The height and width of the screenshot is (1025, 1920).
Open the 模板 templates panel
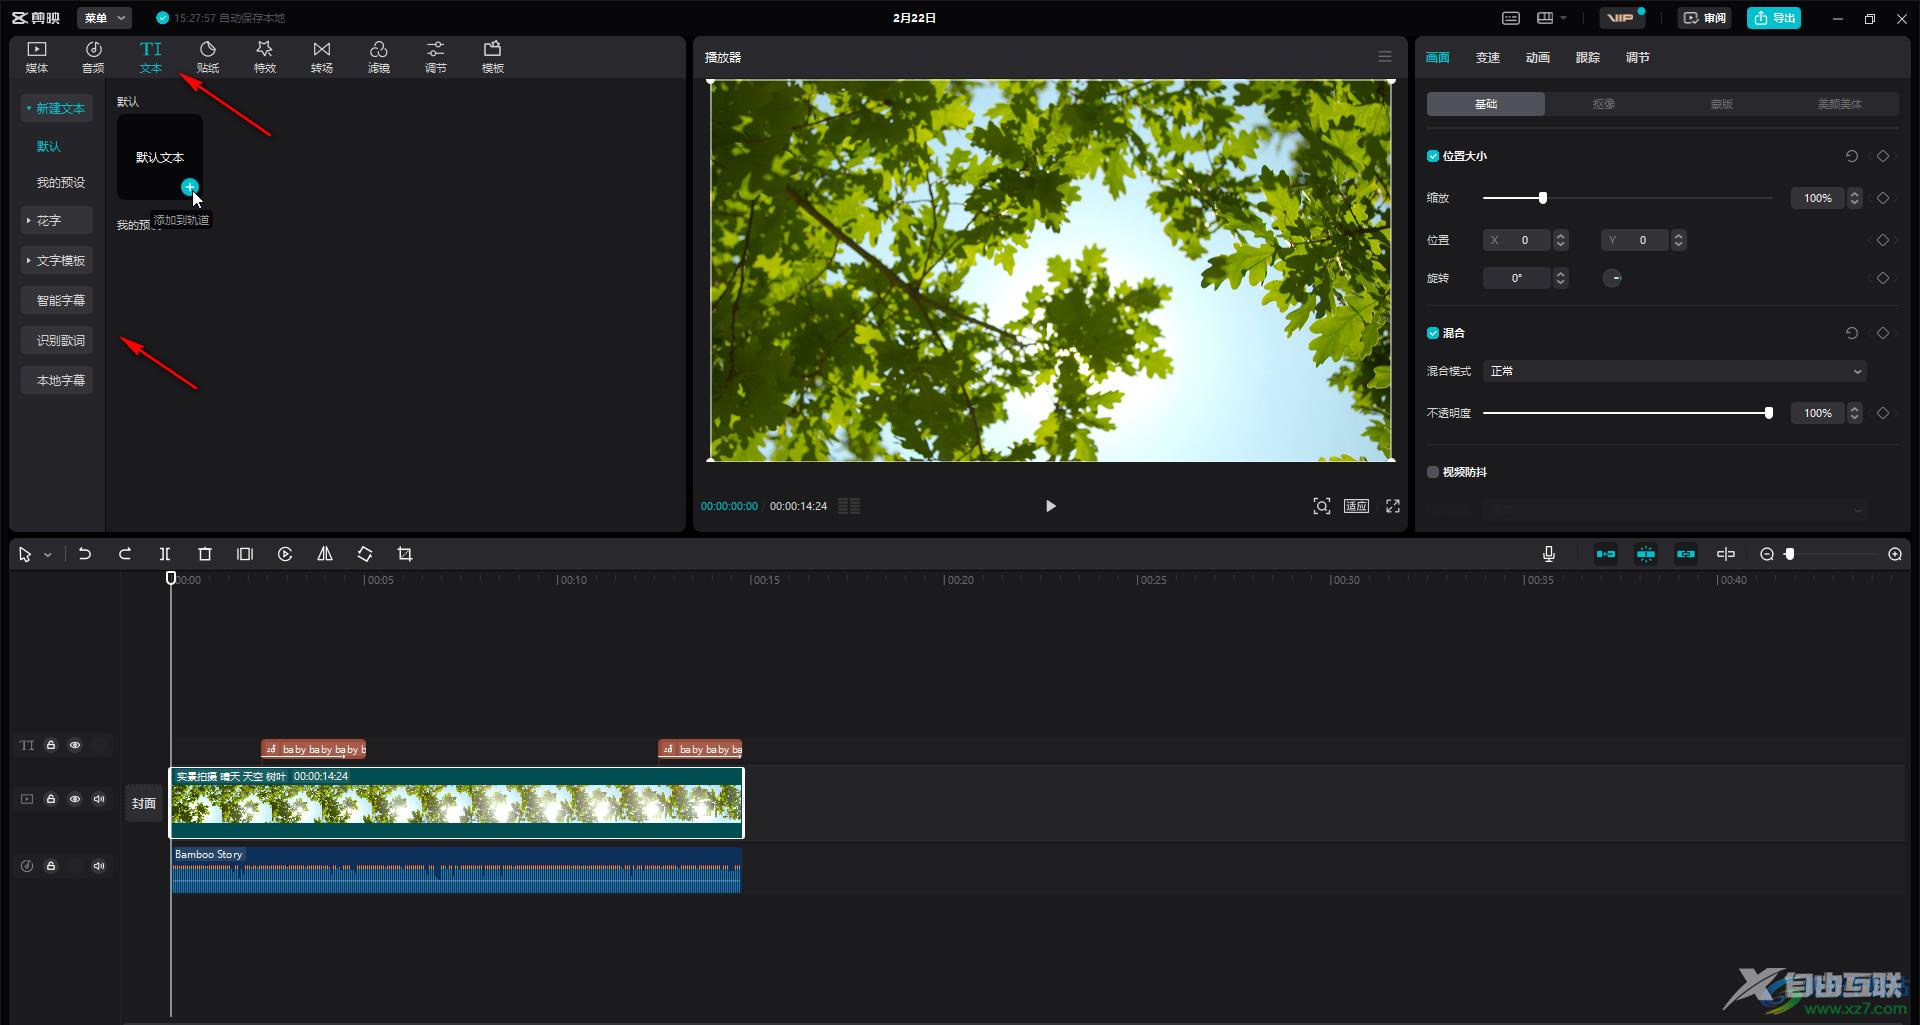(x=493, y=57)
